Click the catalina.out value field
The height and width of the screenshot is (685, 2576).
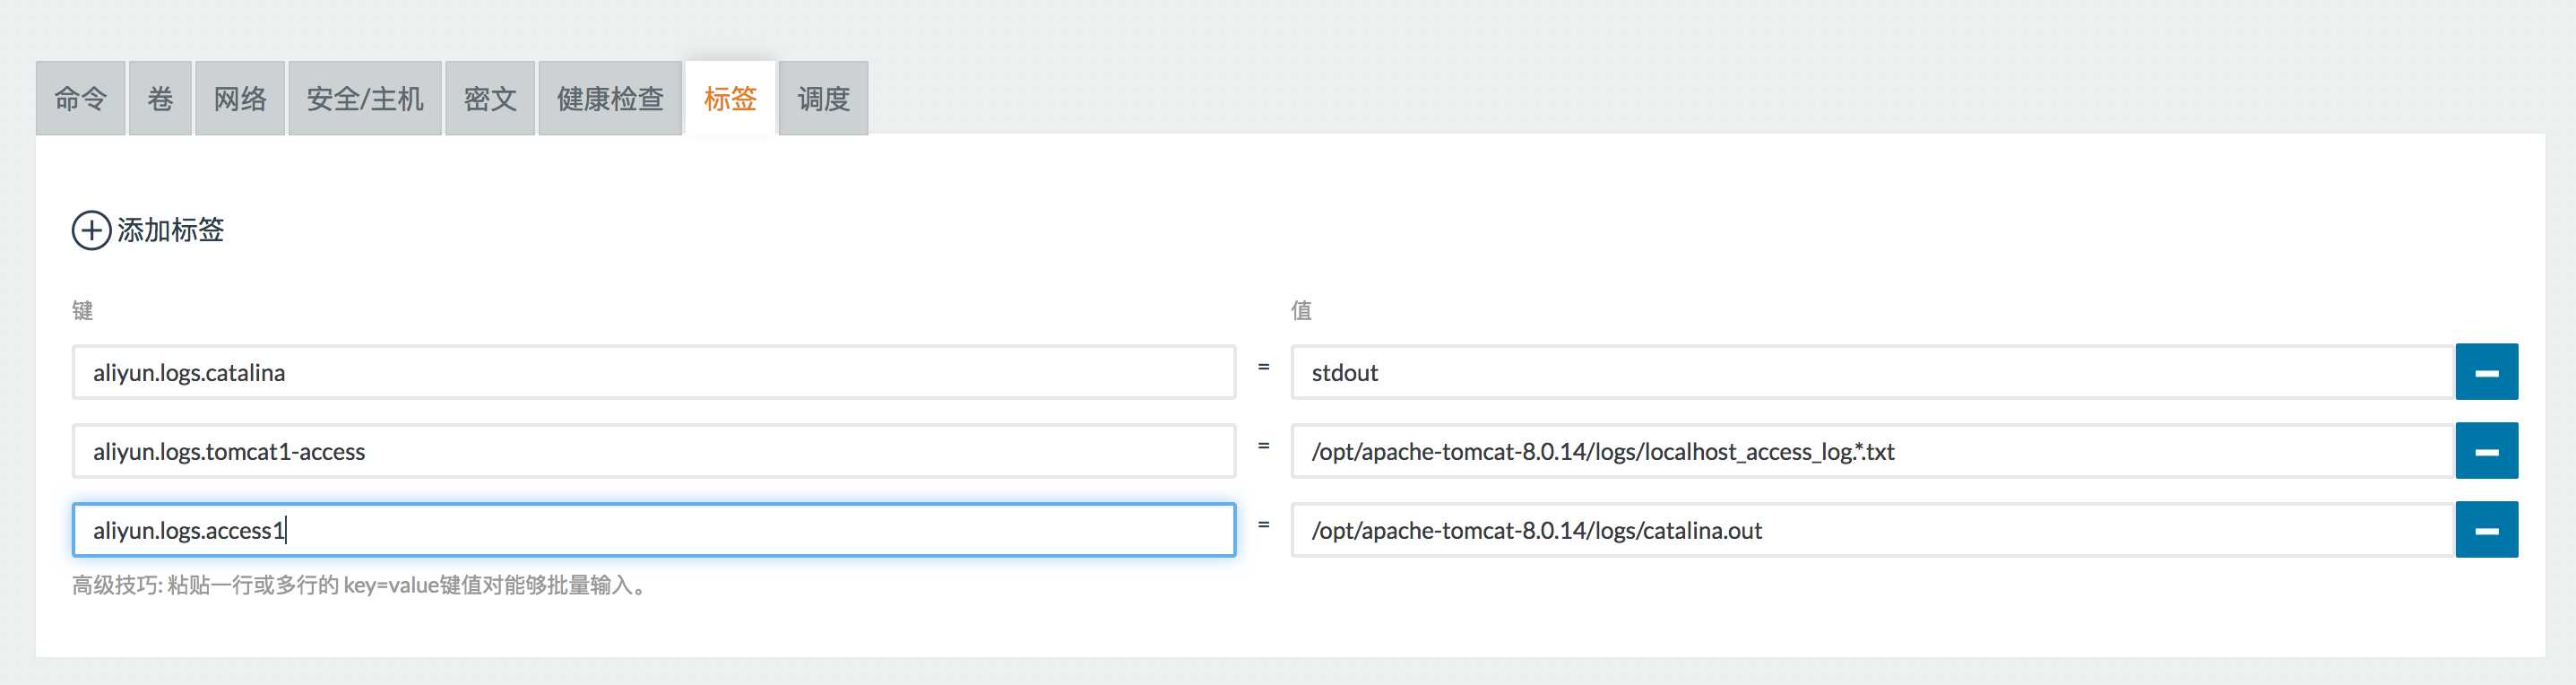pyautogui.click(x=1873, y=530)
